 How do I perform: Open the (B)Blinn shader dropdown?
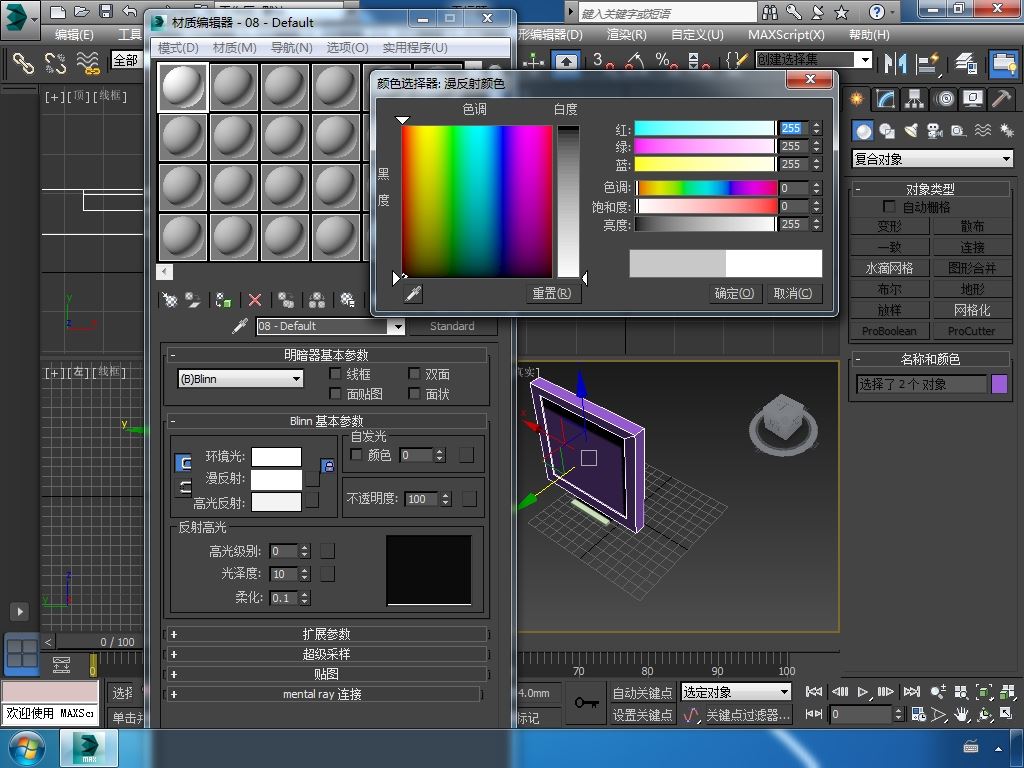240,379
